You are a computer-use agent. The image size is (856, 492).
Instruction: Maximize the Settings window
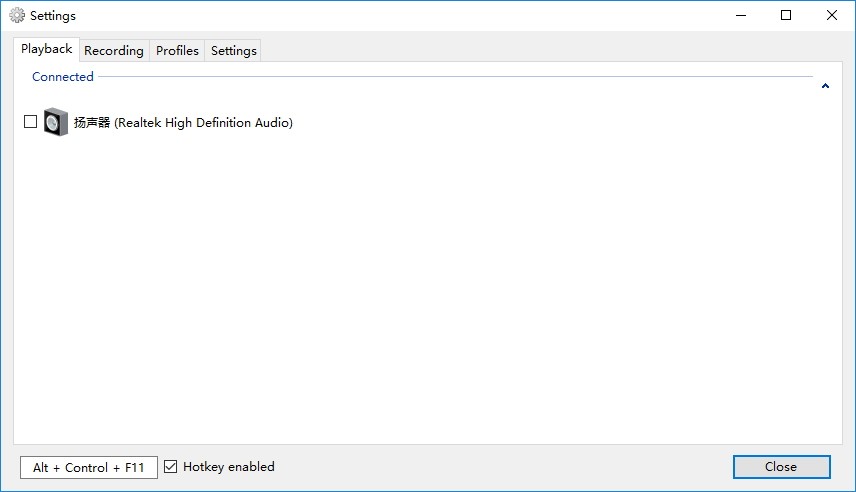786,16
